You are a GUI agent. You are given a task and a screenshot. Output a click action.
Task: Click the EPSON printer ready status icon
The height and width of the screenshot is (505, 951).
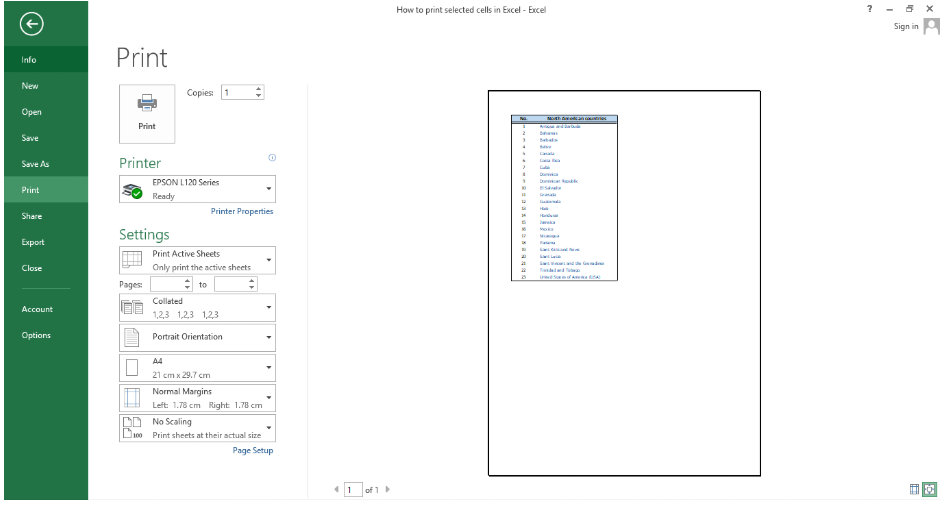132,190
